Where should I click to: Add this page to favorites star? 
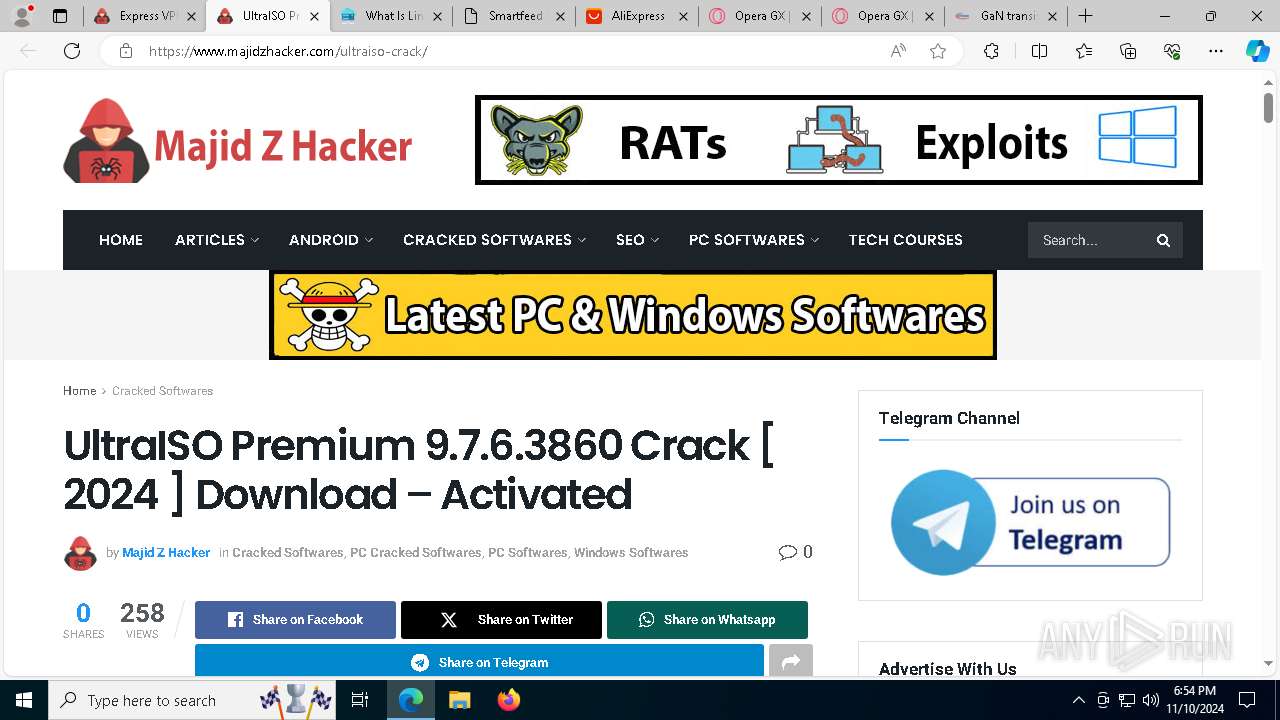938,51
